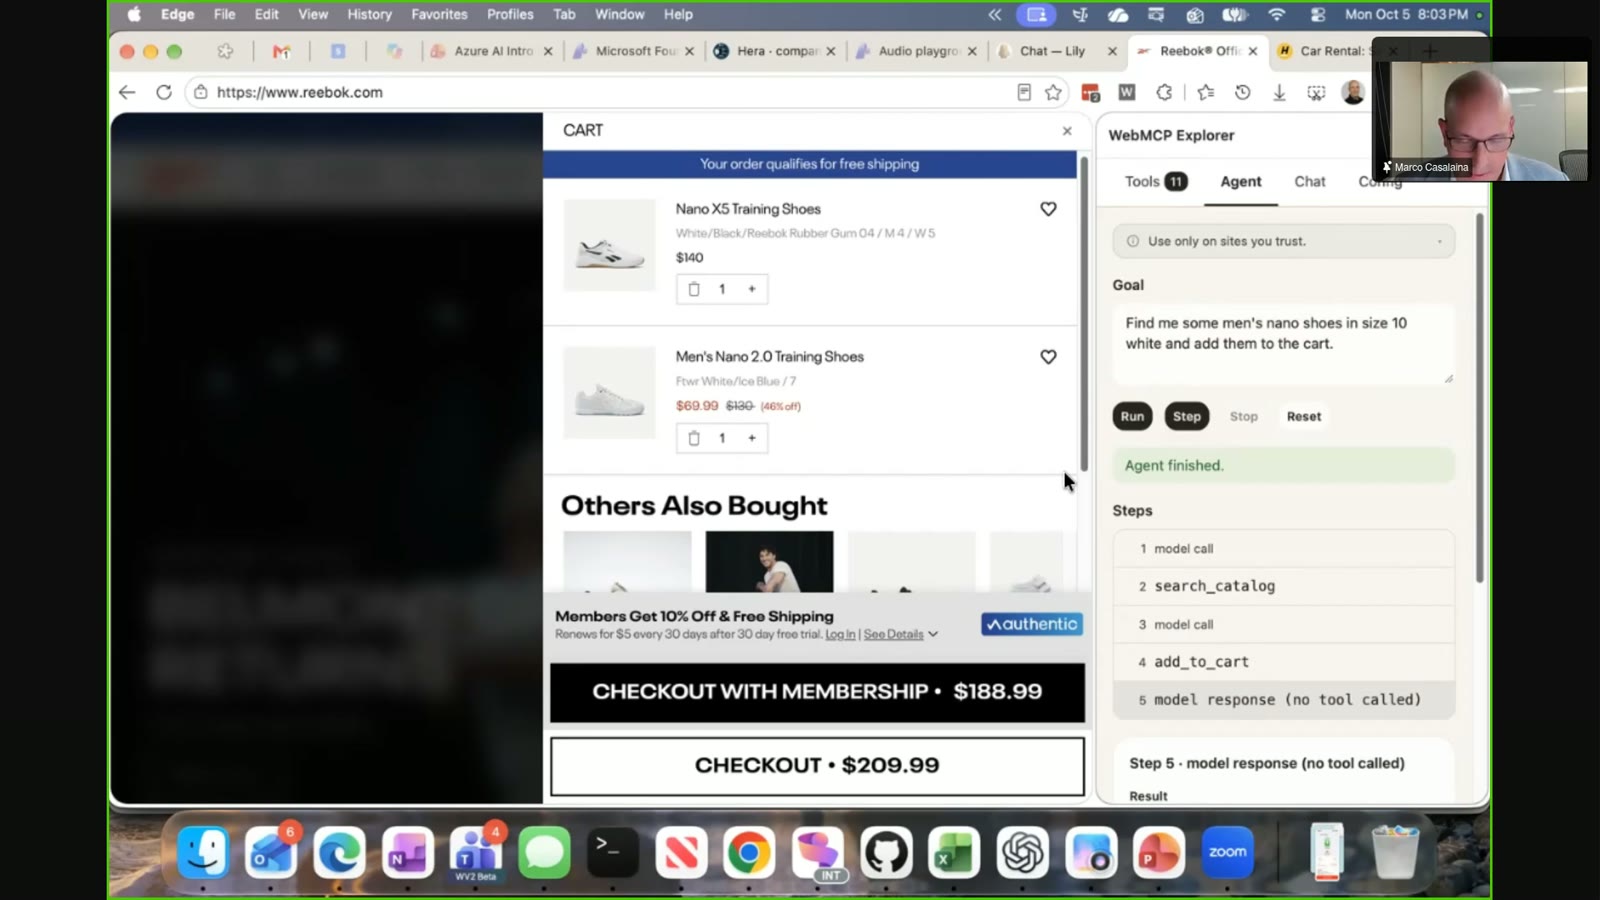Bookmark page with the star icon
This screenshot has height=900, width=1600.
tap(1053, 92)
